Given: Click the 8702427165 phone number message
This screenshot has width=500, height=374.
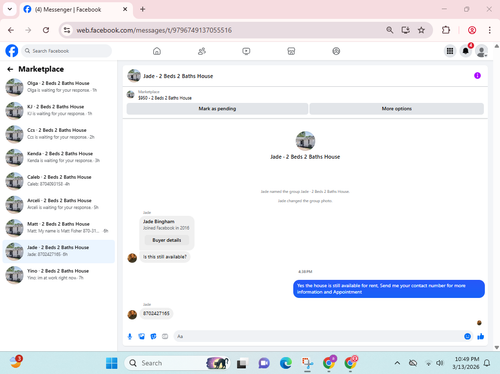Looking at the screenshot, I should click(x=156, y=313).
